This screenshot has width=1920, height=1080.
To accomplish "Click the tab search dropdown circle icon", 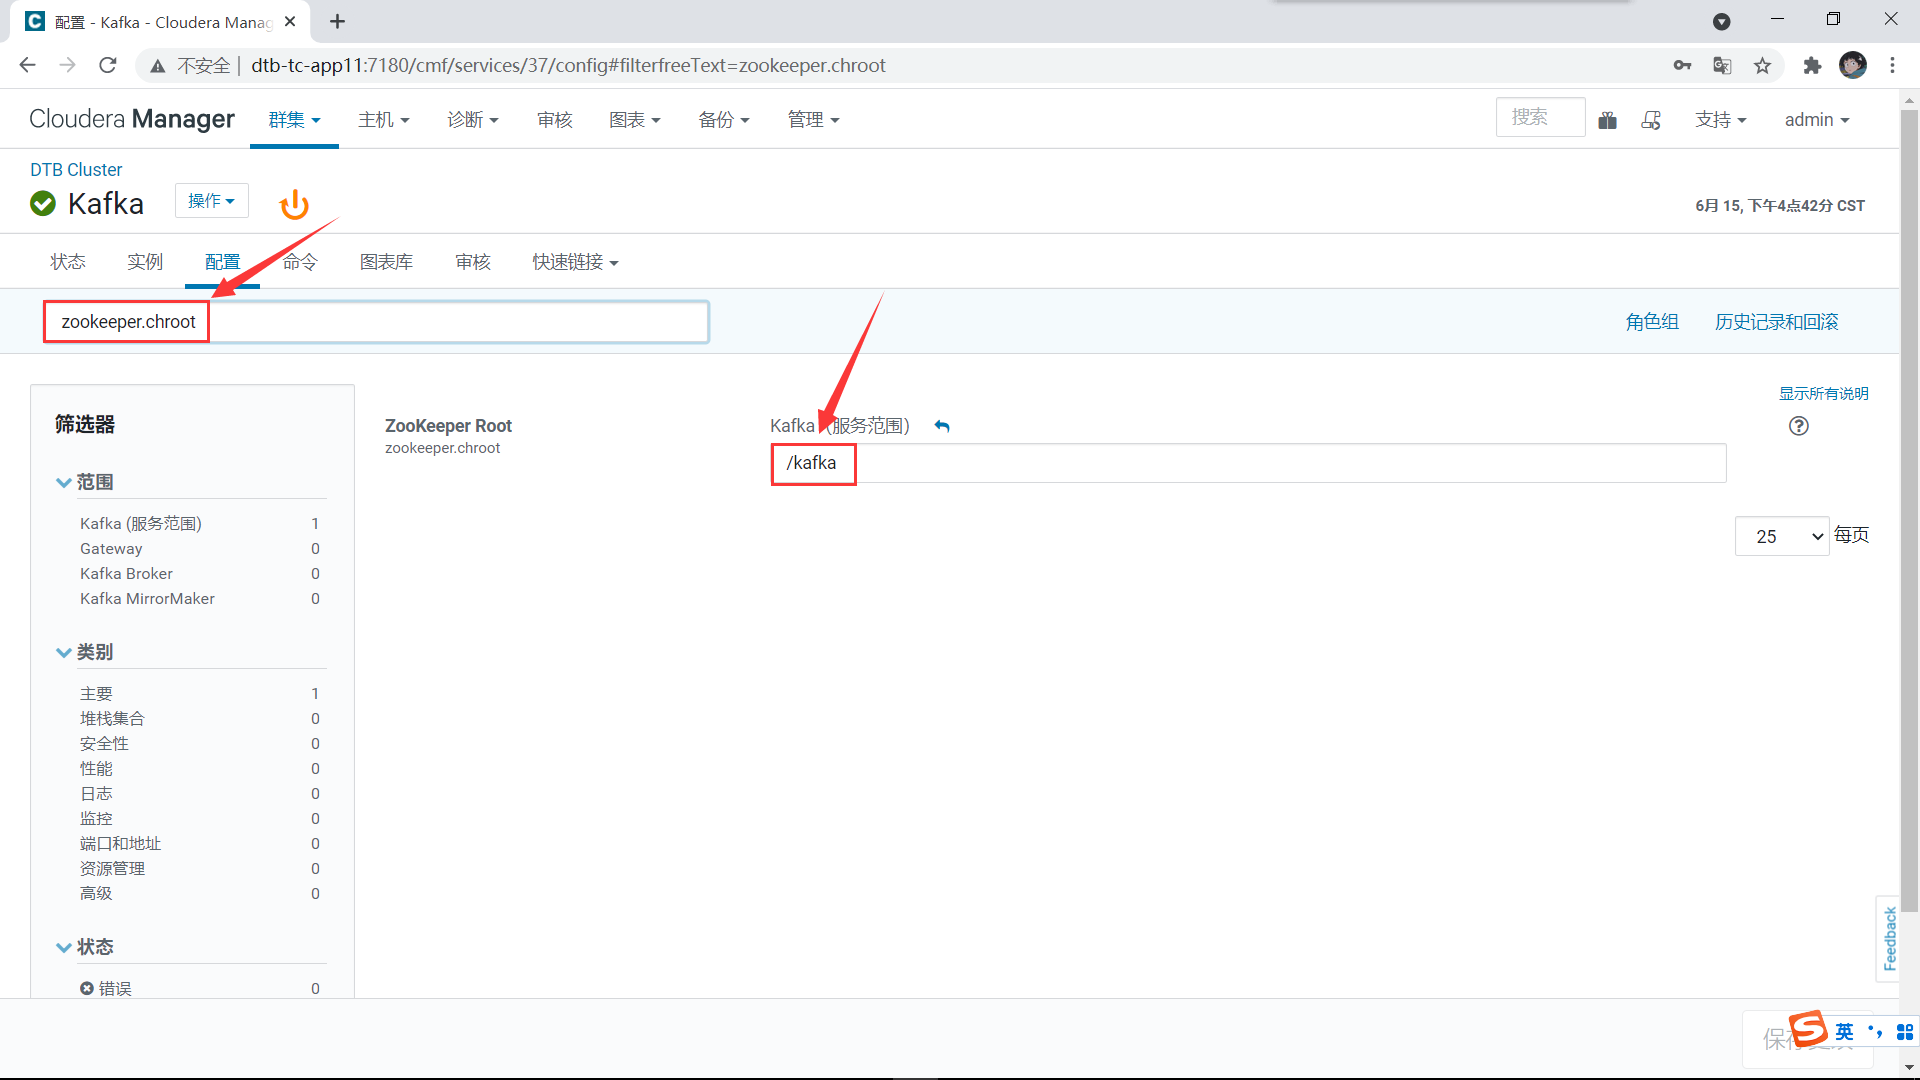I will tap(1721, 21).
